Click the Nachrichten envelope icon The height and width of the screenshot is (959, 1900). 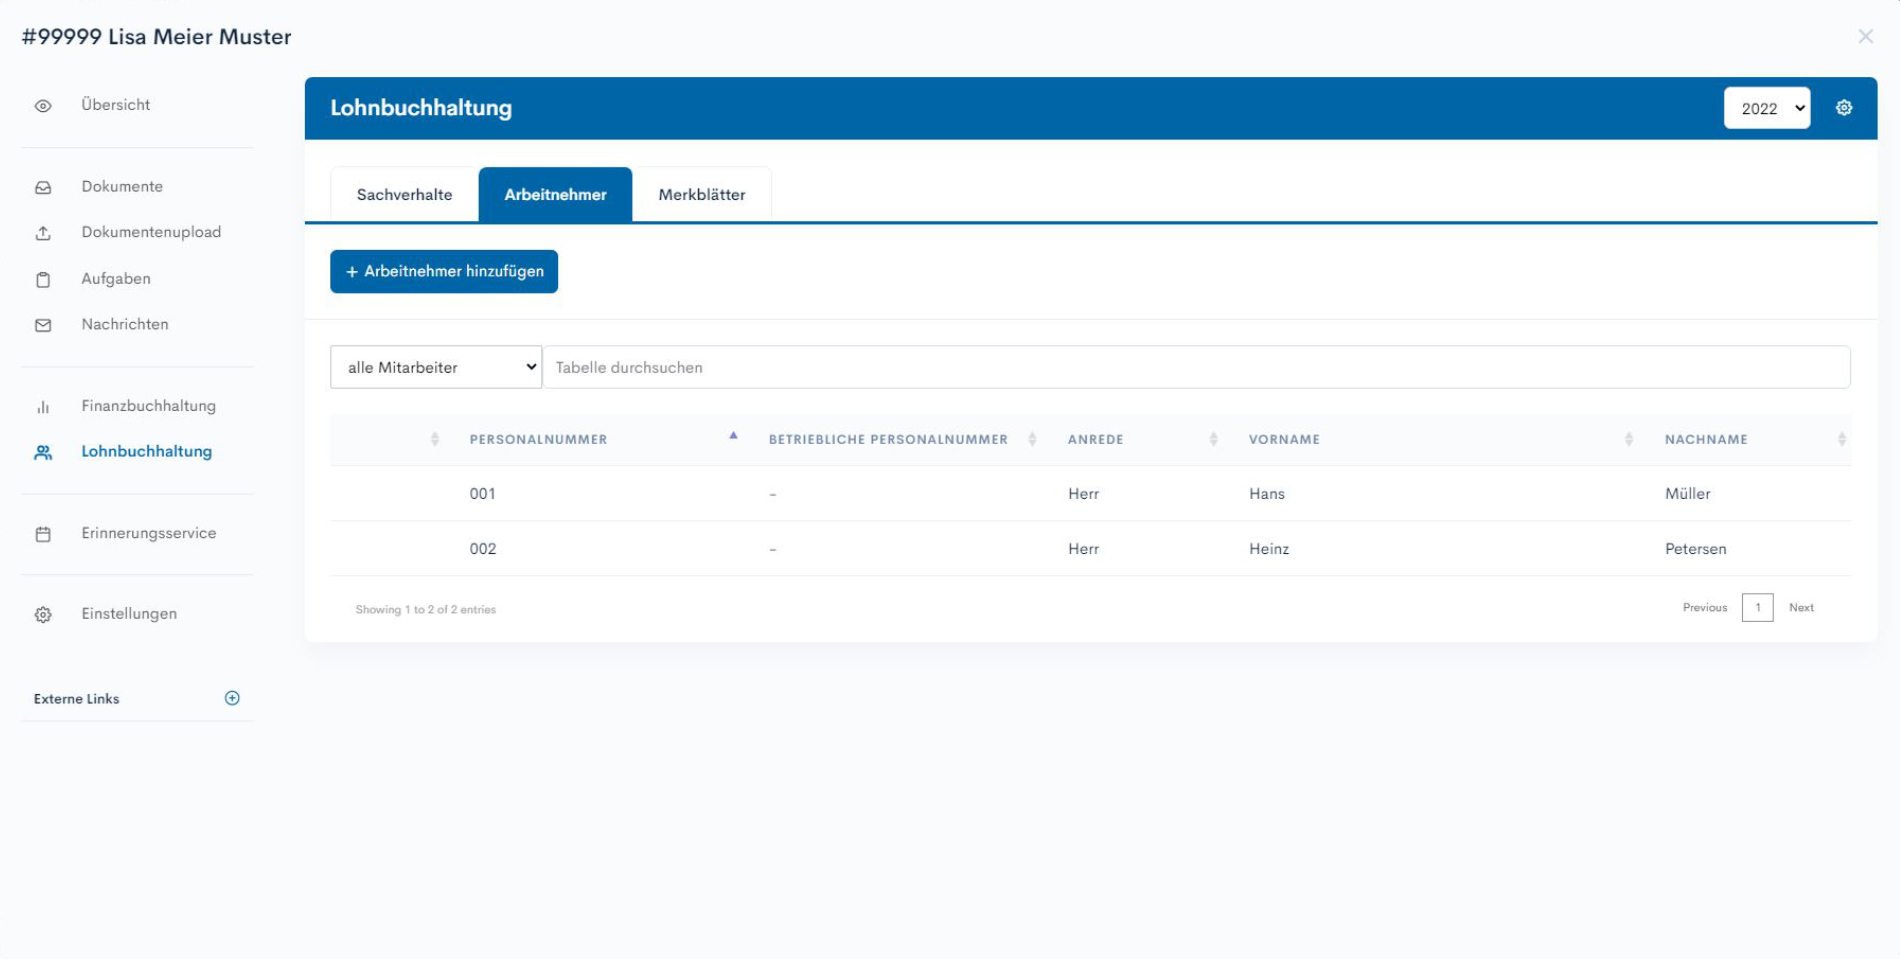[43, 325]
